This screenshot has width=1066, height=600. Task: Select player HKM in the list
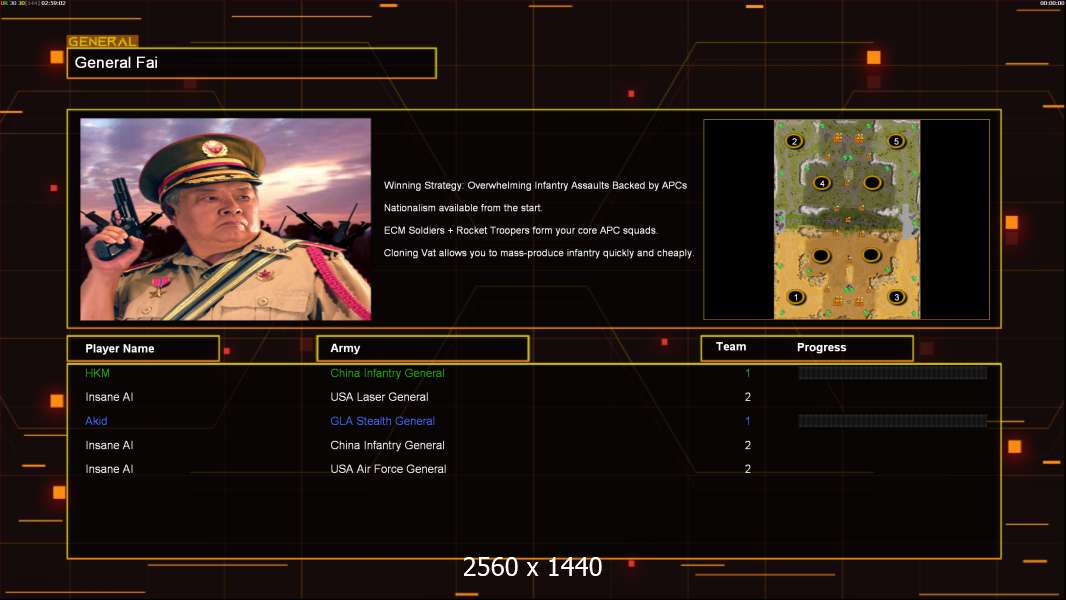tap(97, 373)
